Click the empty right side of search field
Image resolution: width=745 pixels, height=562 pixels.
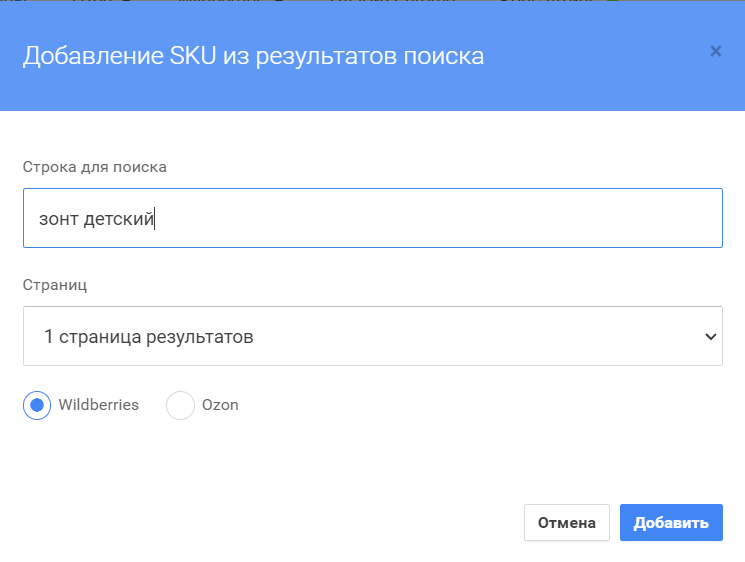[500, 218]
